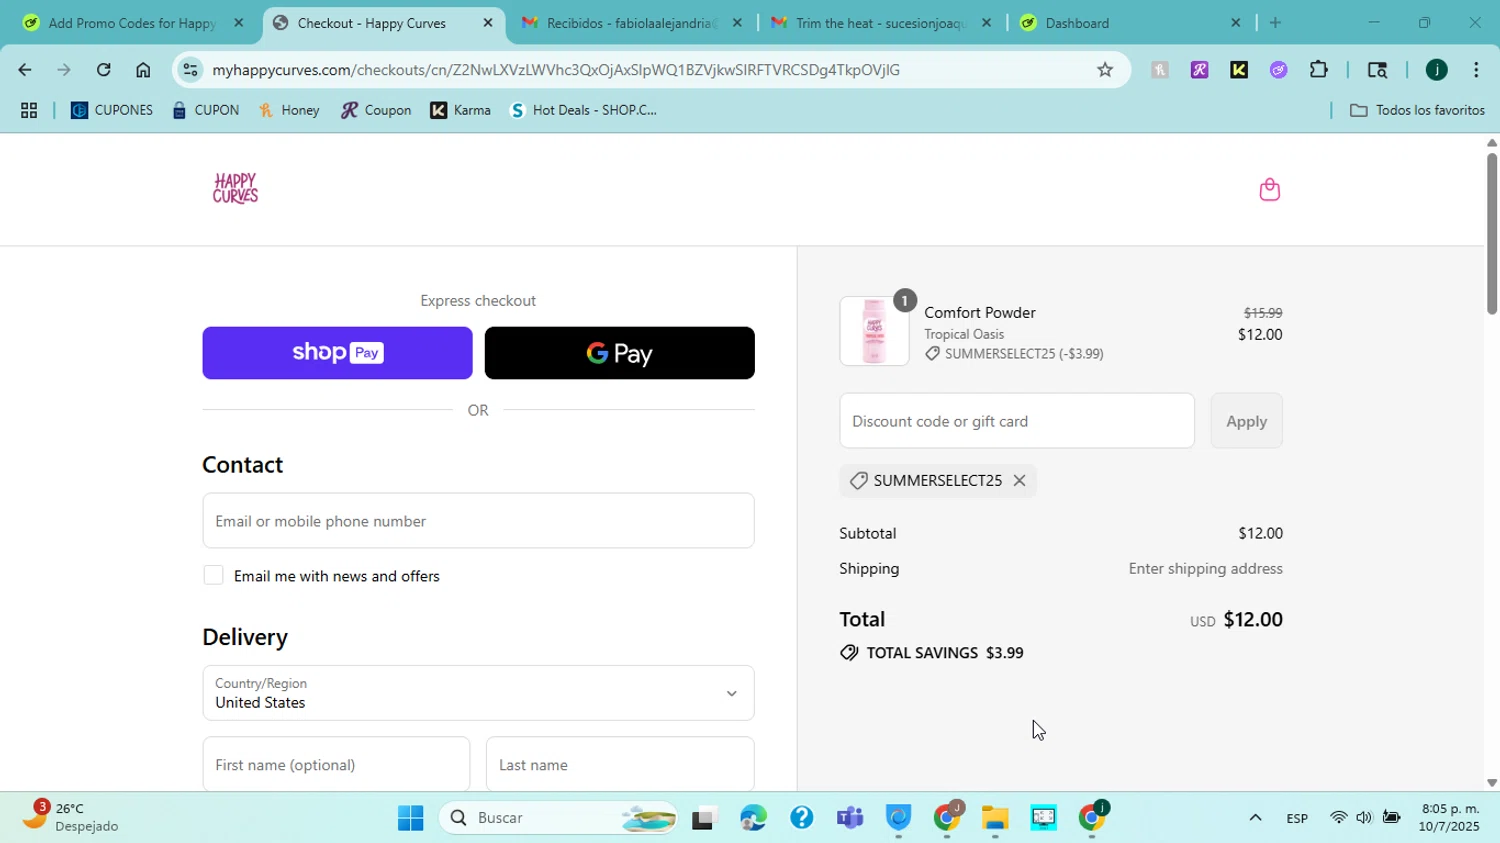Image resolution: width=1500 pixels, height=843 pixels.
Task: Open the apps grid in bookmarks bar
Action: 29,111
